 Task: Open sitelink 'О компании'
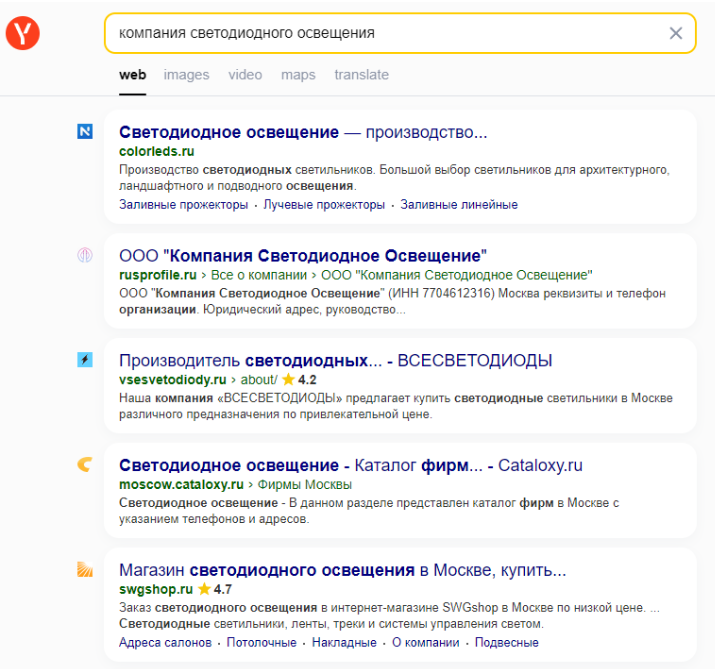point(426,643)
